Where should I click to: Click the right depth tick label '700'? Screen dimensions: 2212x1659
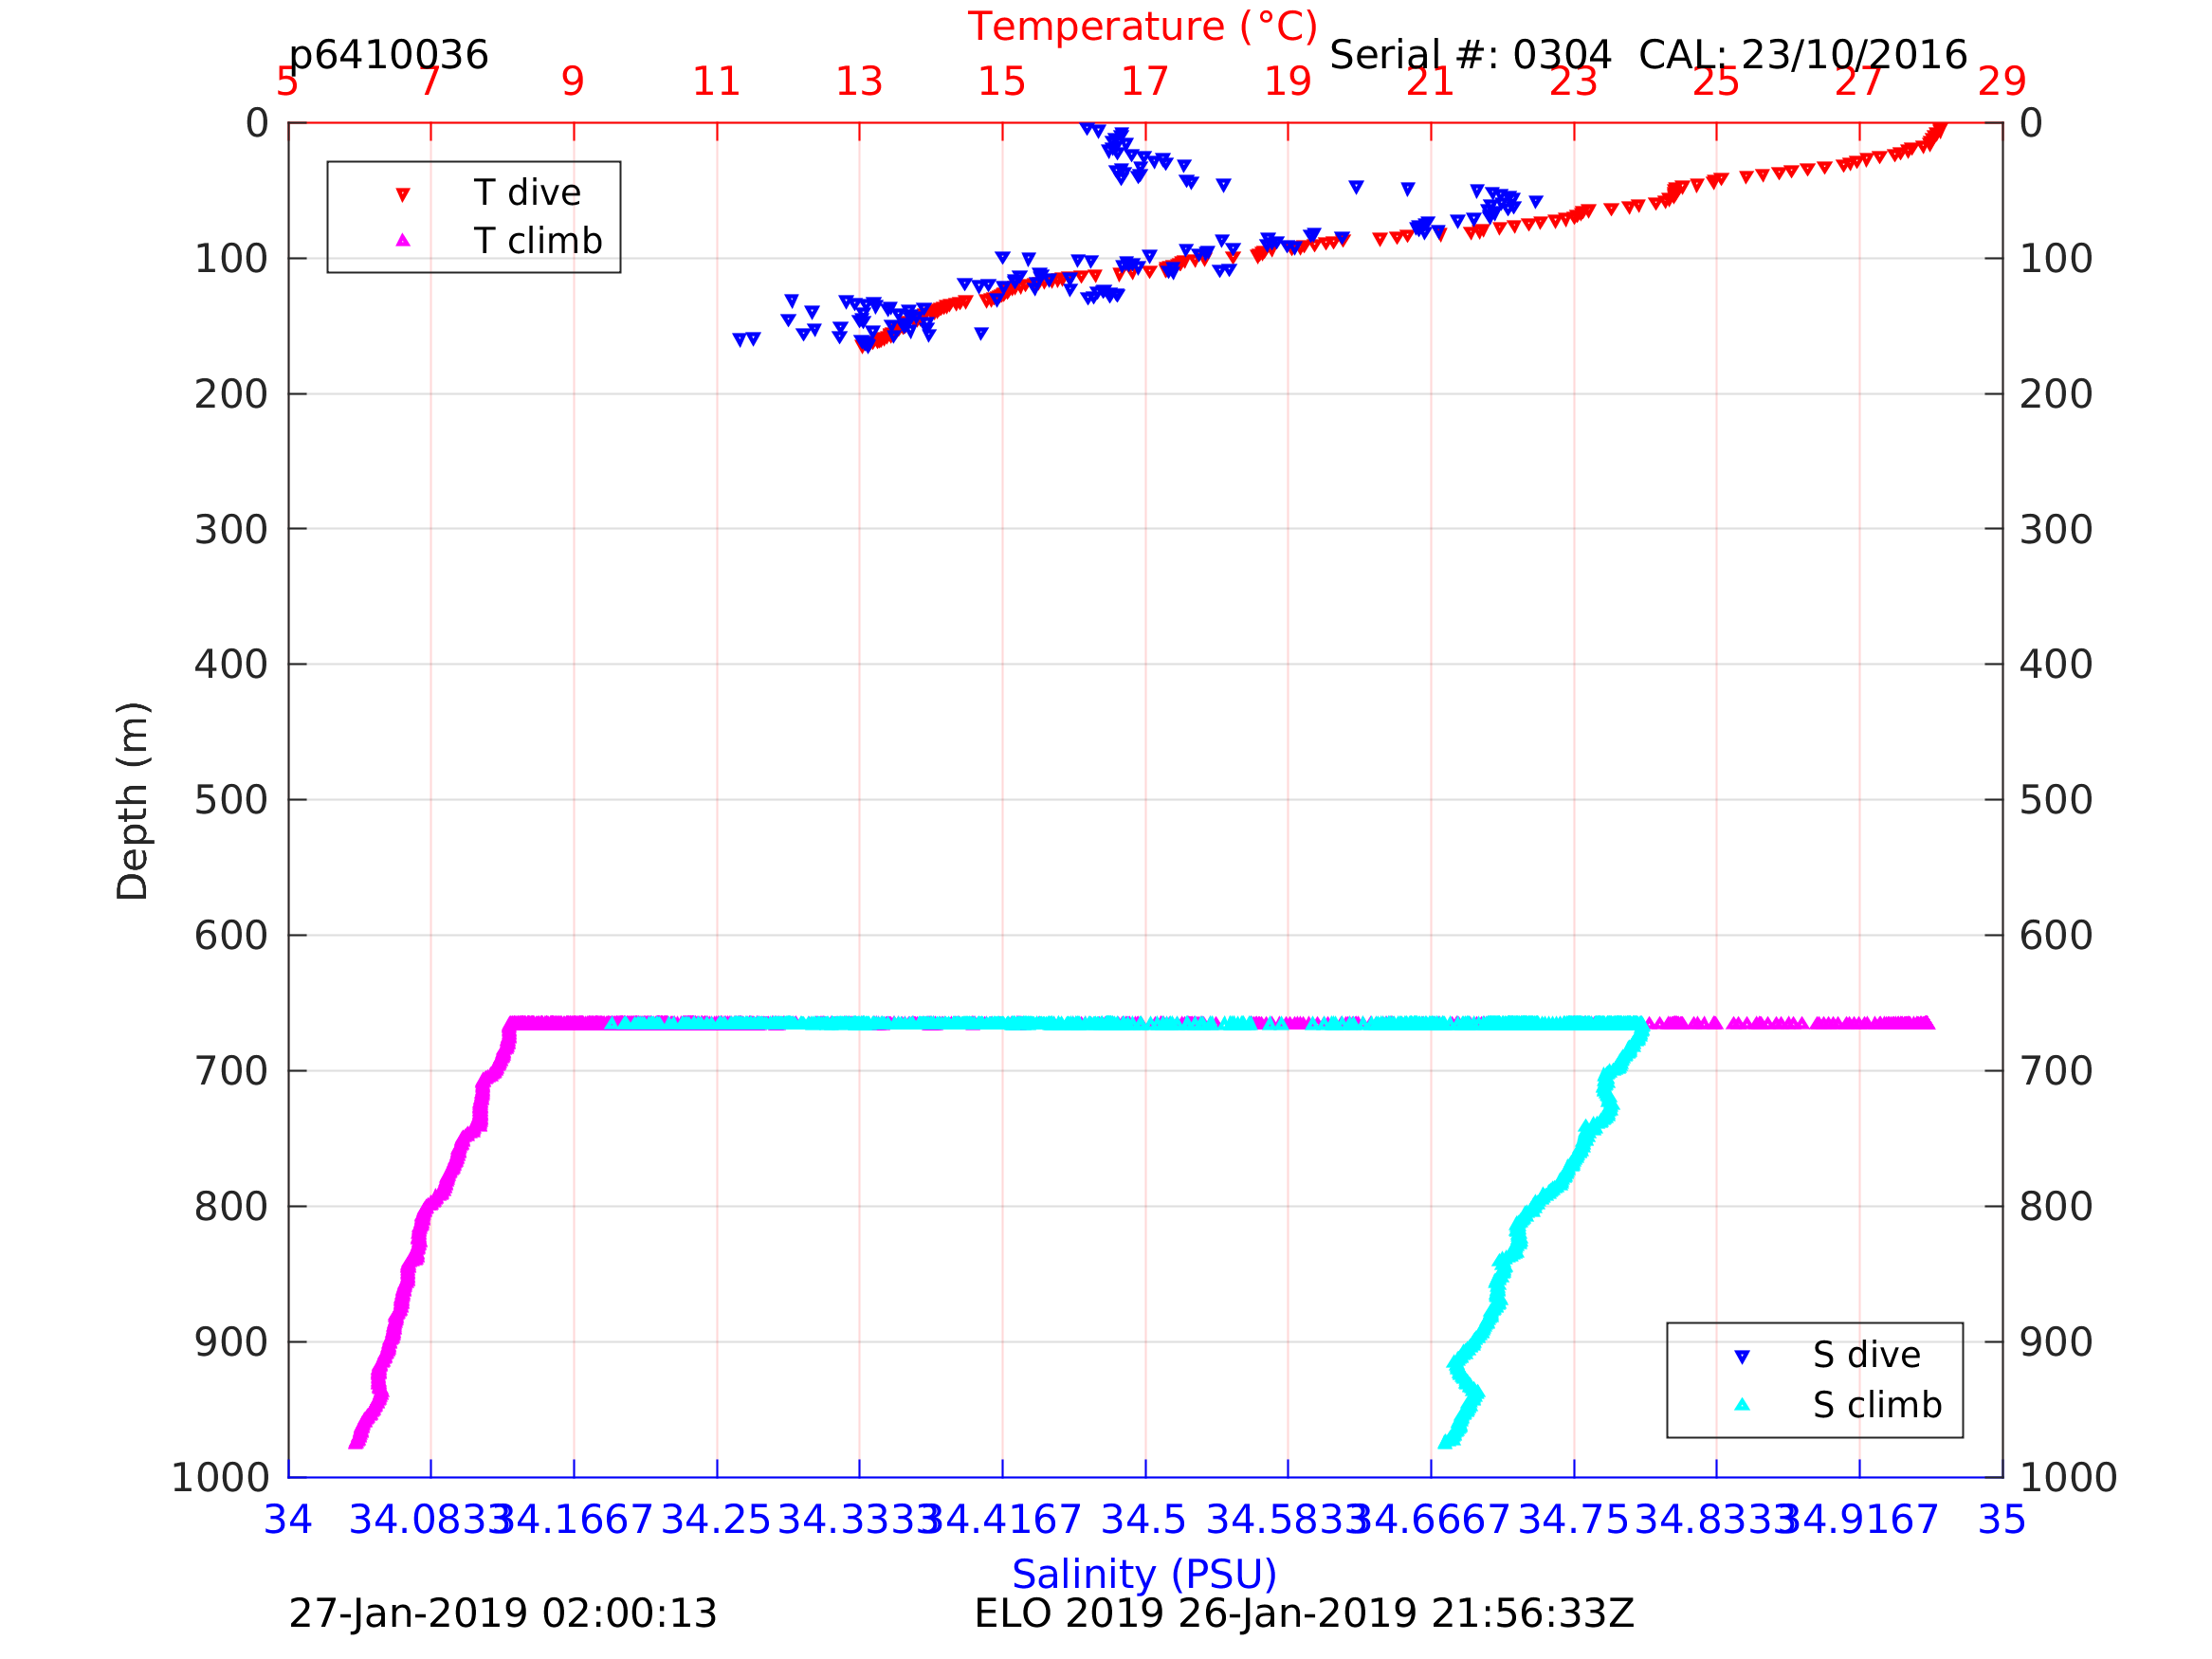click(2056, 1071)
